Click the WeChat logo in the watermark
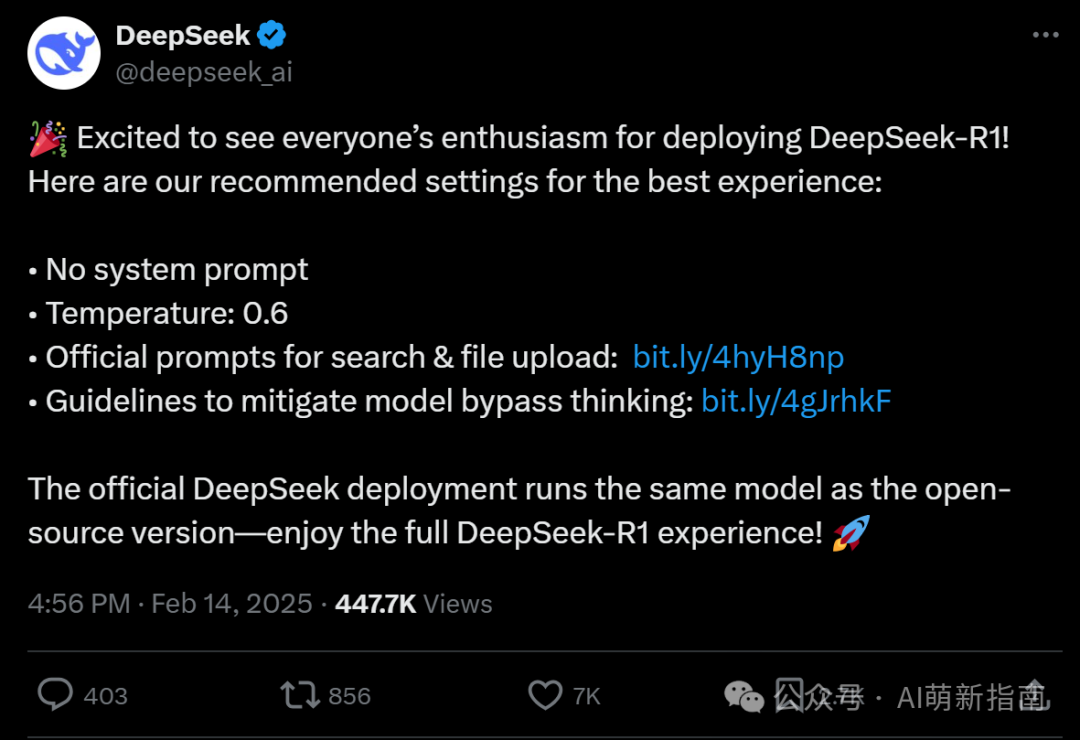Screen dimensions: 1080x740 [745, 696]
